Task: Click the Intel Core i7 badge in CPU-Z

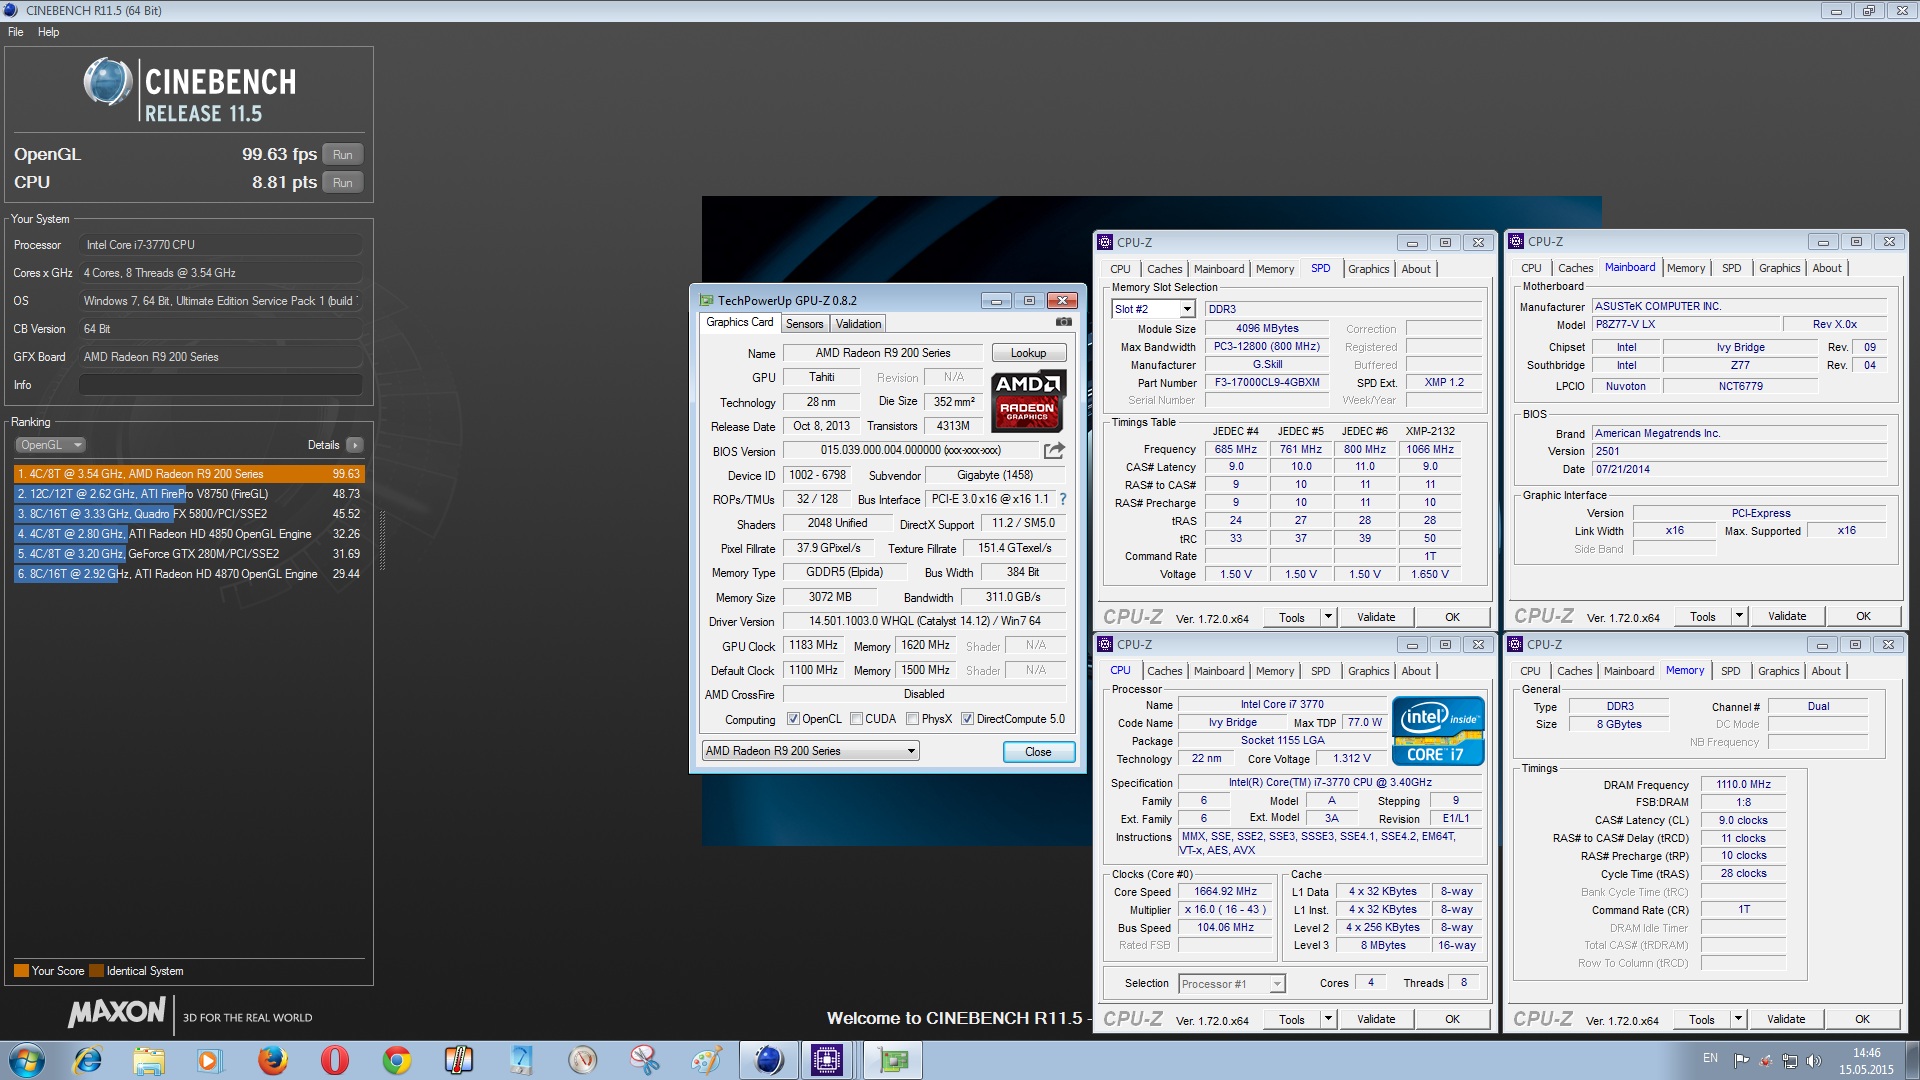Action: coord(1437,731)
